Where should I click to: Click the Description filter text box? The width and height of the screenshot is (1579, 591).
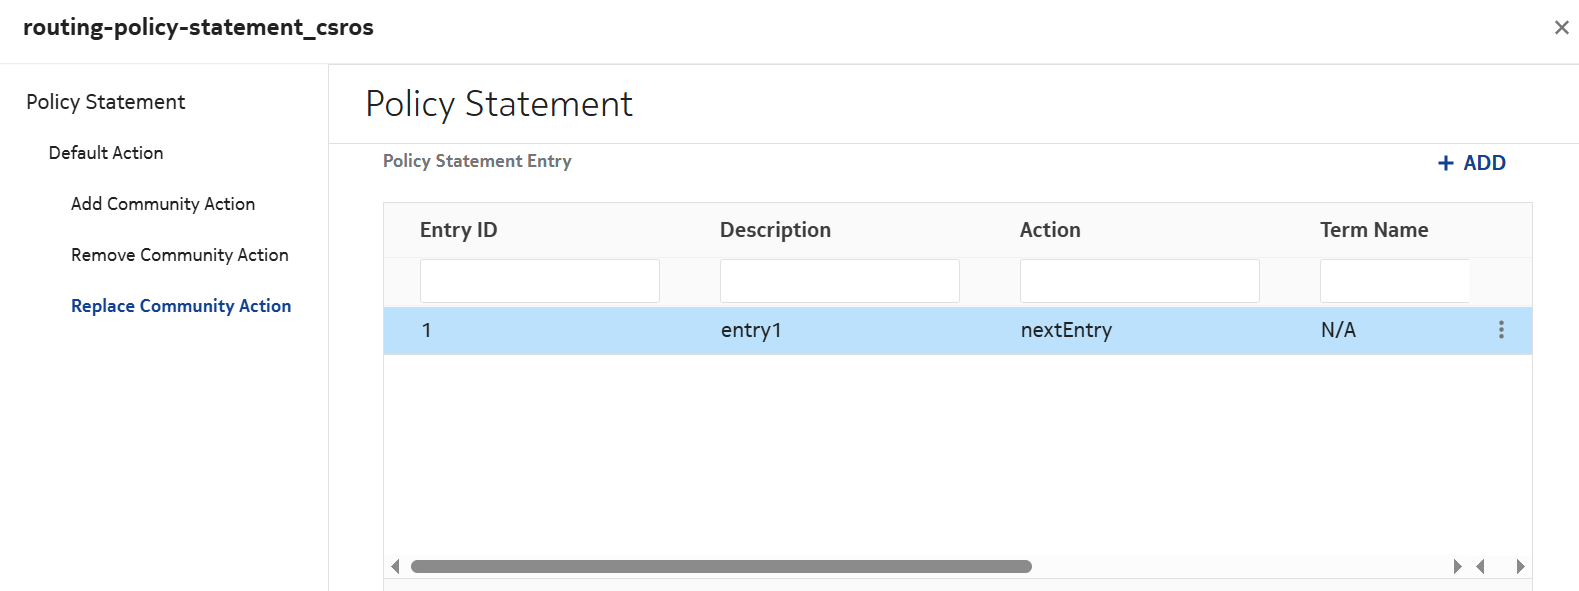click(x=839, y=281)
